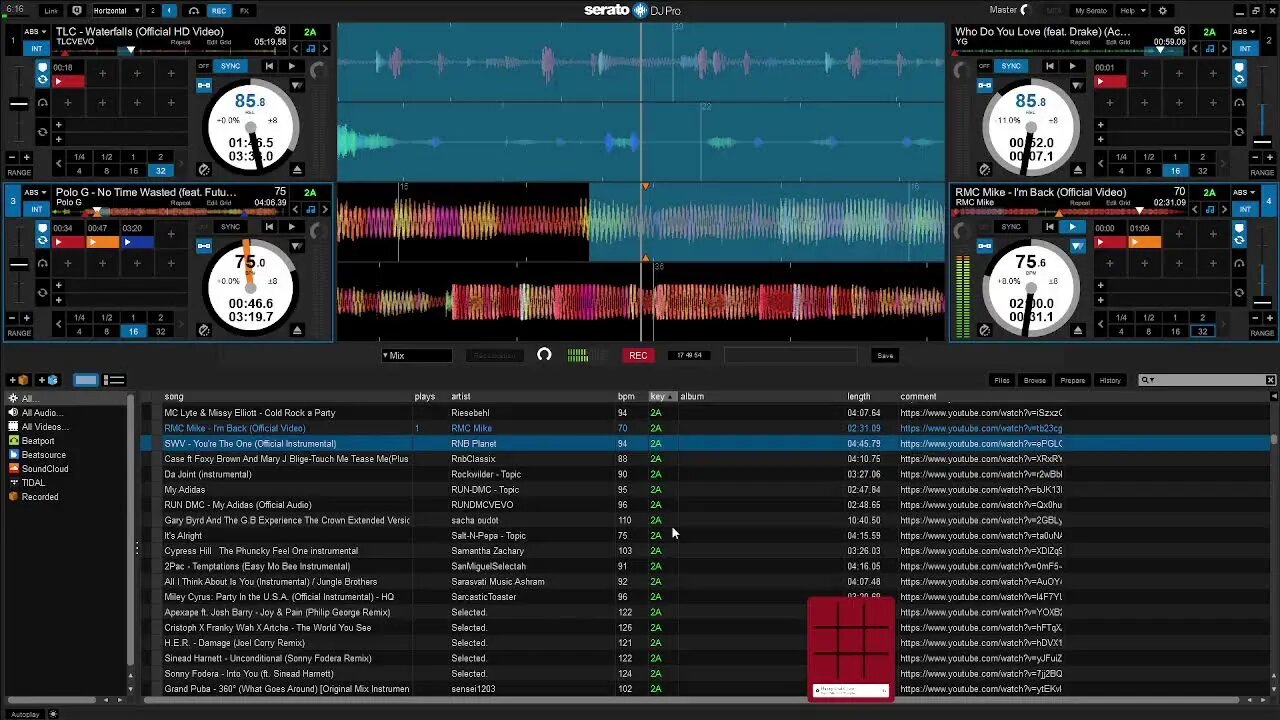
Task: Shift key down on deck 1
Action: tap(297, 48)
